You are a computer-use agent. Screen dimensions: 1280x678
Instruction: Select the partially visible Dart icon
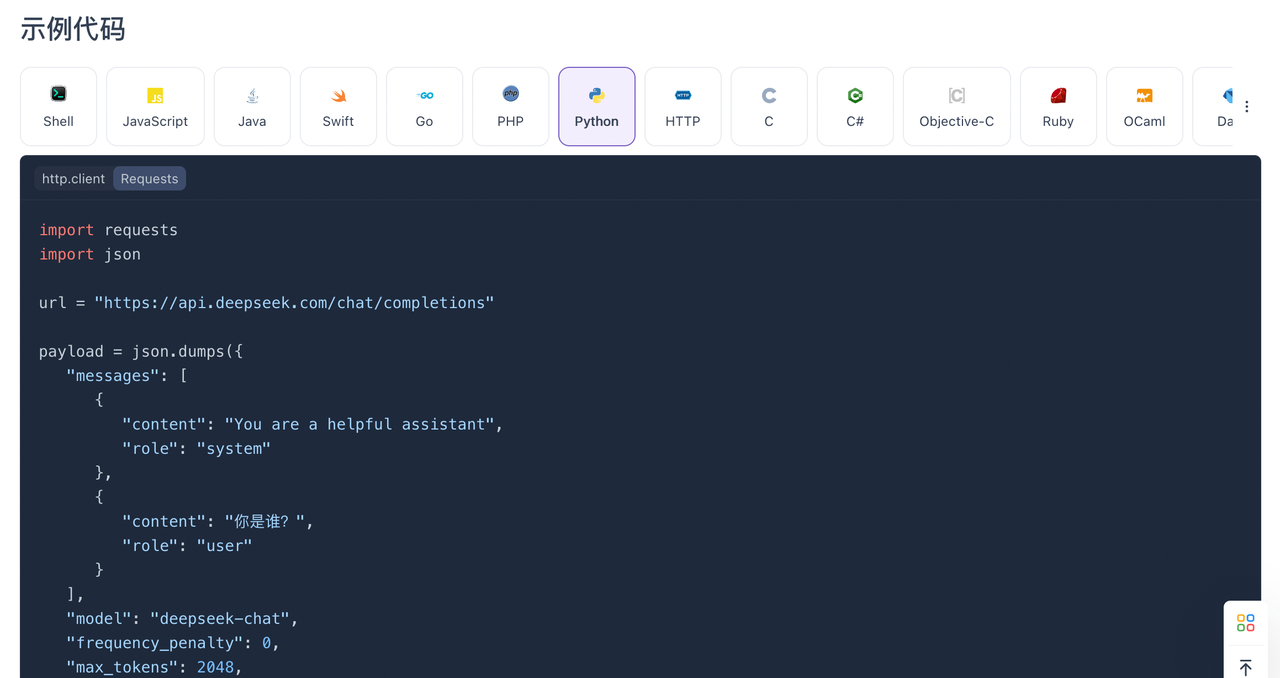click(x=1227, y=95)
